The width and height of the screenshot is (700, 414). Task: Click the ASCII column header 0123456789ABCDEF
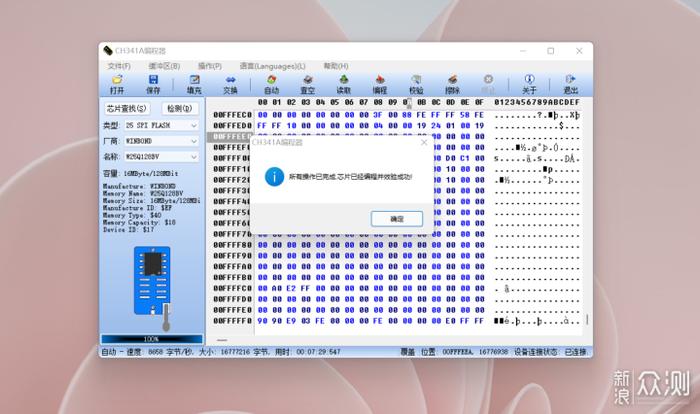tap(537, 102)
